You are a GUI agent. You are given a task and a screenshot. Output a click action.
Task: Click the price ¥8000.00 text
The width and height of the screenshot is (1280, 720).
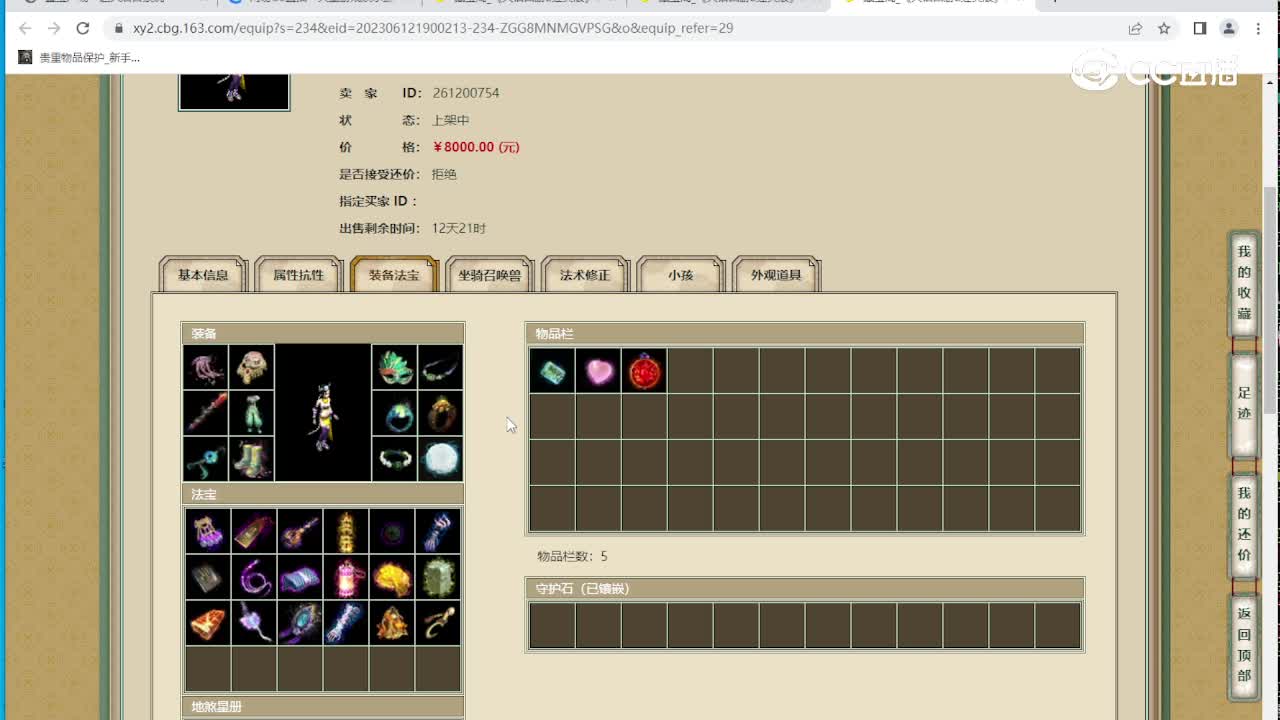click(x=476, y=147)
